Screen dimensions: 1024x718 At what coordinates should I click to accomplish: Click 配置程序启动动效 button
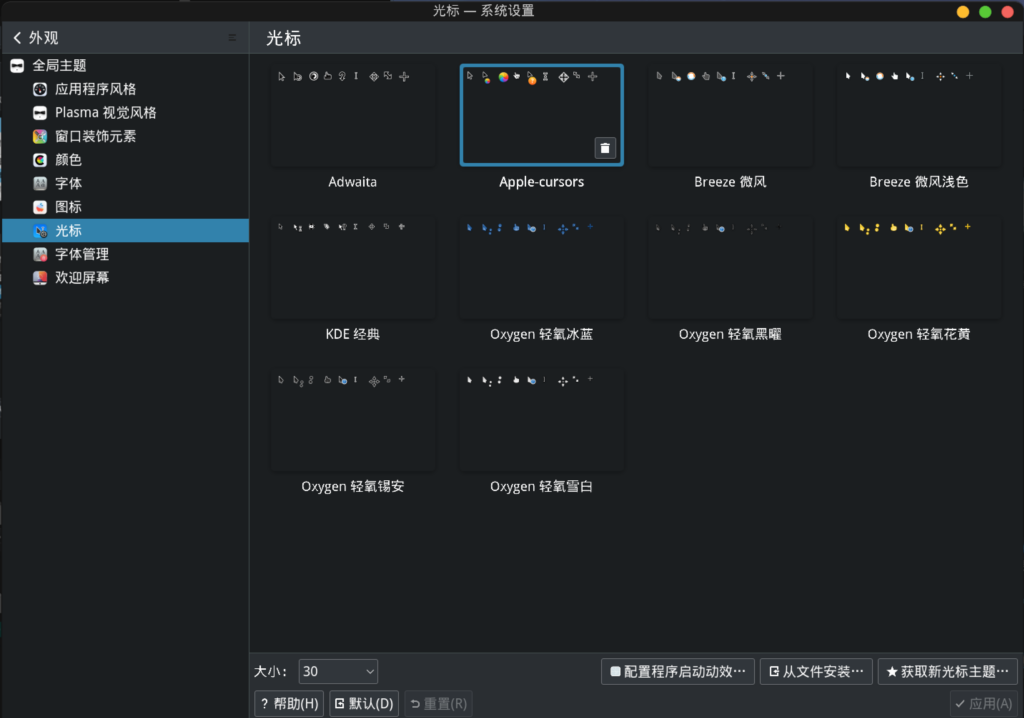click(x=678, y=671)
